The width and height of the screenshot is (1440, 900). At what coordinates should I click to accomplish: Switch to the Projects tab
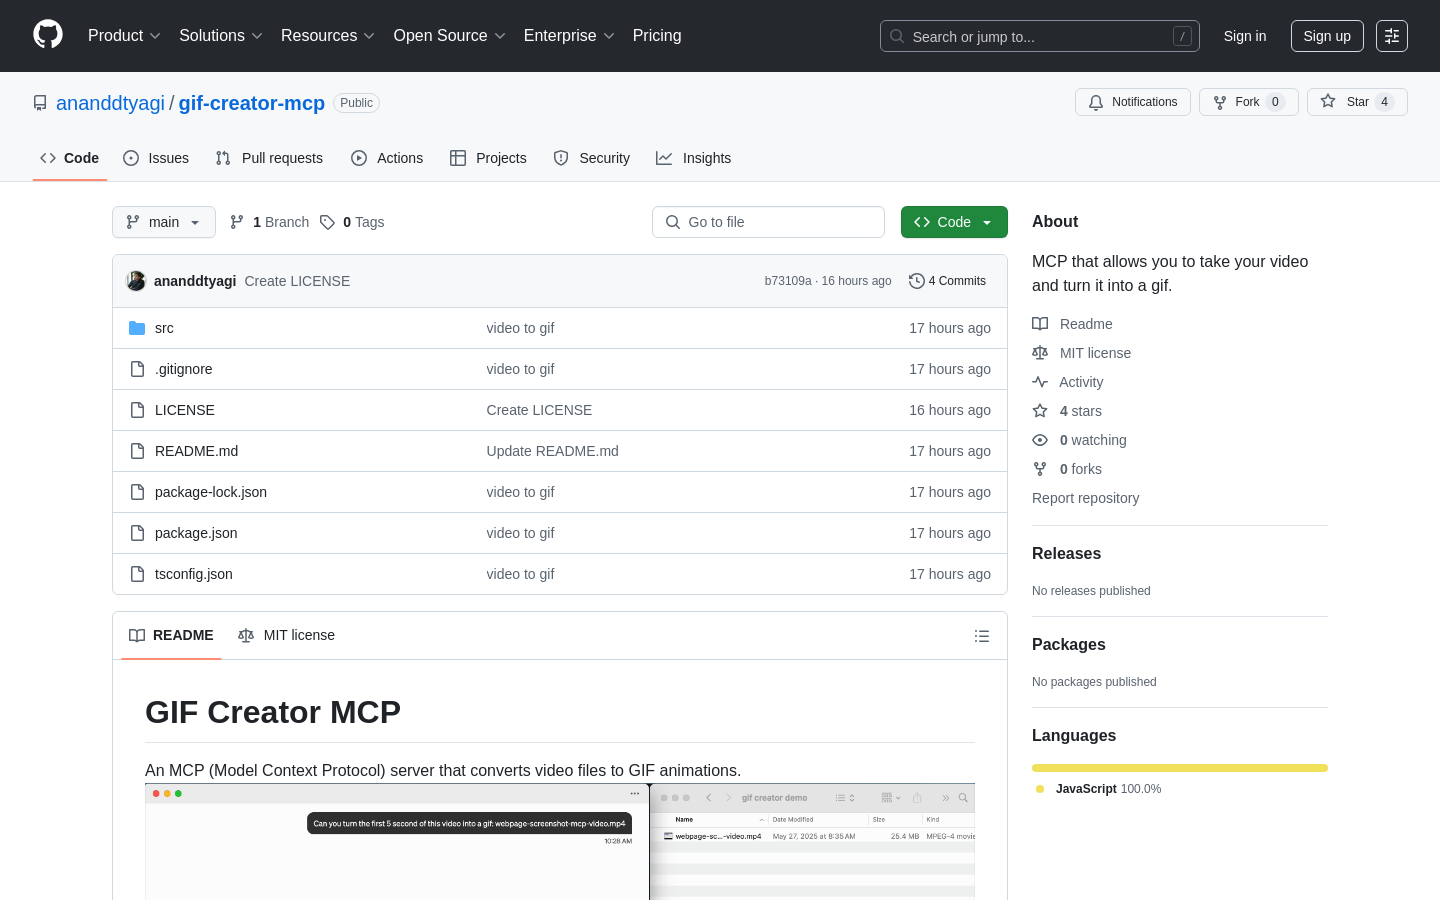point(488,158)
